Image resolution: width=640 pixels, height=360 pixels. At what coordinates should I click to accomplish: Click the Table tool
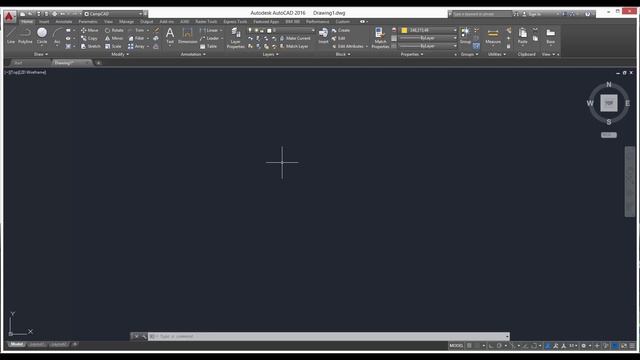[x=209, y=47]
